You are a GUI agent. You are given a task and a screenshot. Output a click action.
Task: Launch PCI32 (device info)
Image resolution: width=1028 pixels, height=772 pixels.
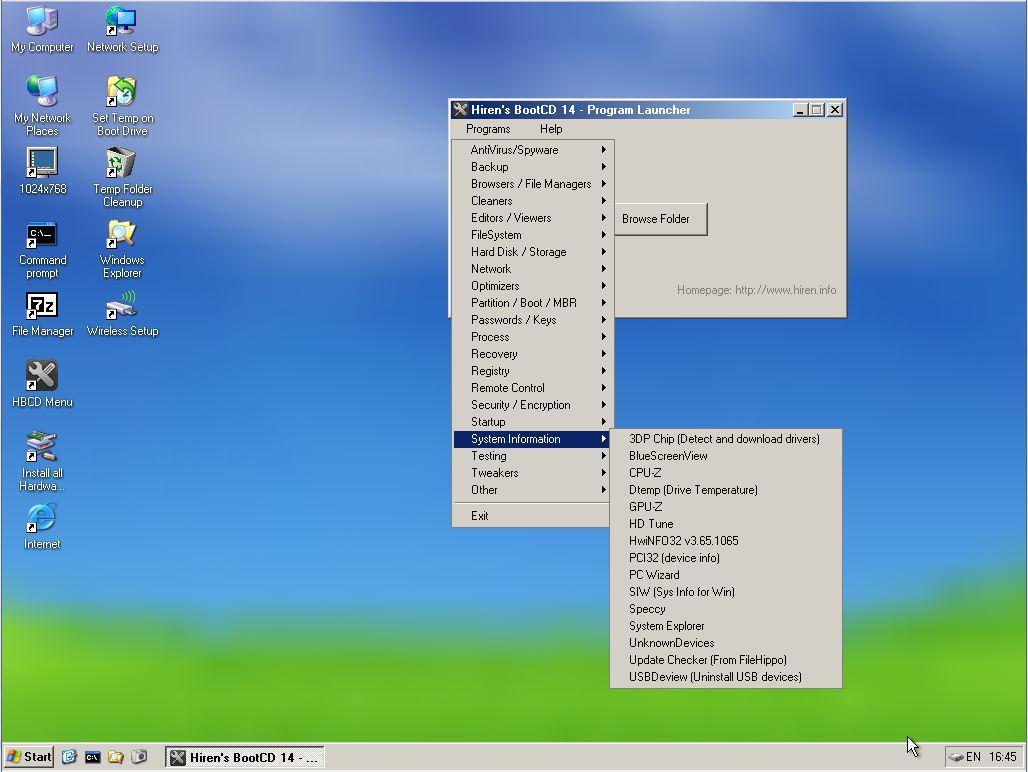tap(726, 559)
